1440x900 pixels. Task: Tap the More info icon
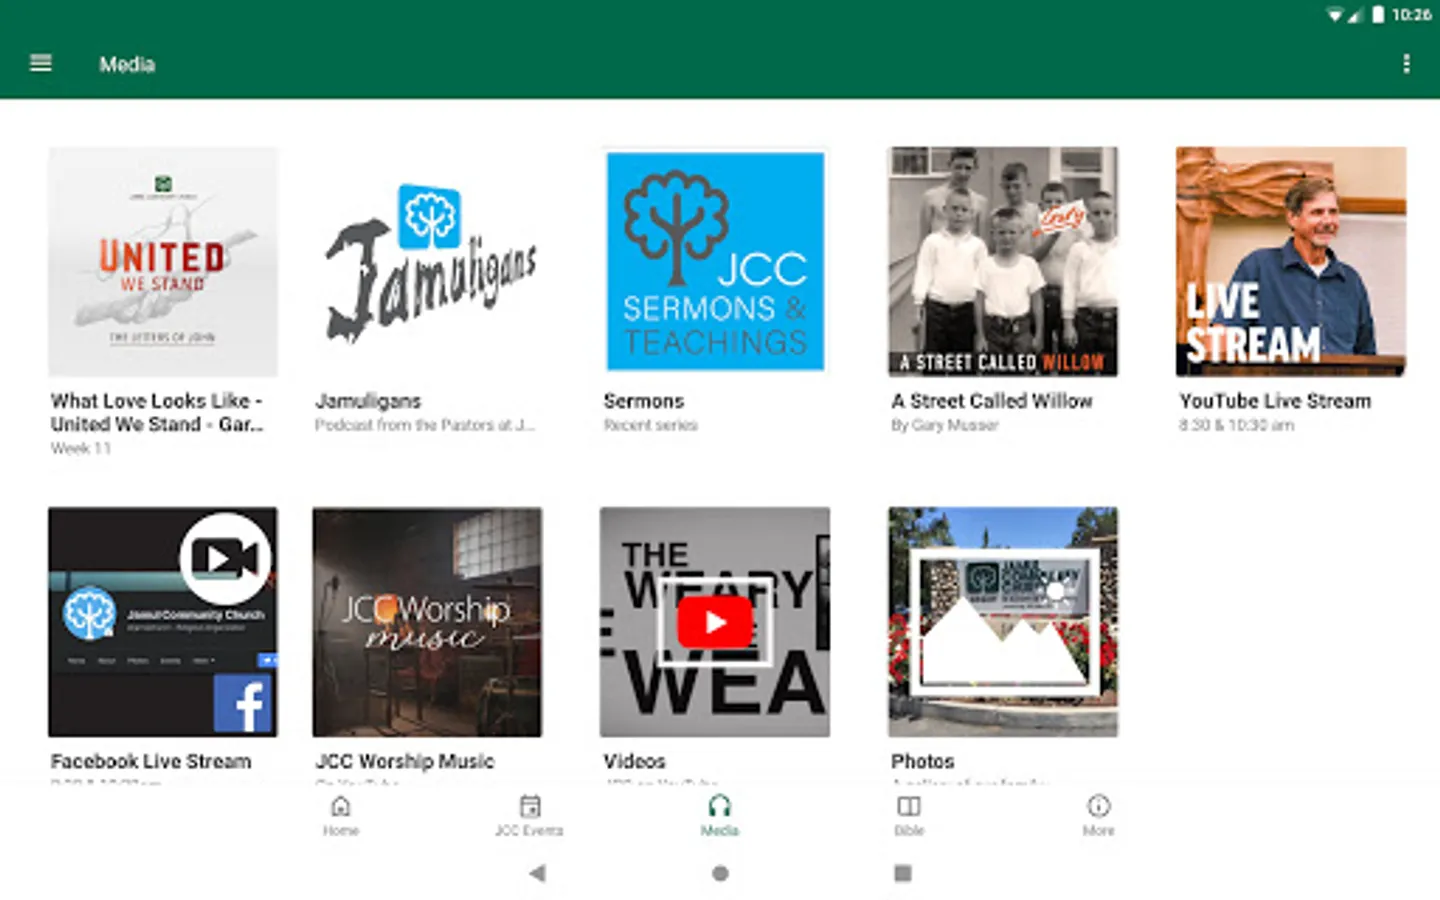(1098, 806)
